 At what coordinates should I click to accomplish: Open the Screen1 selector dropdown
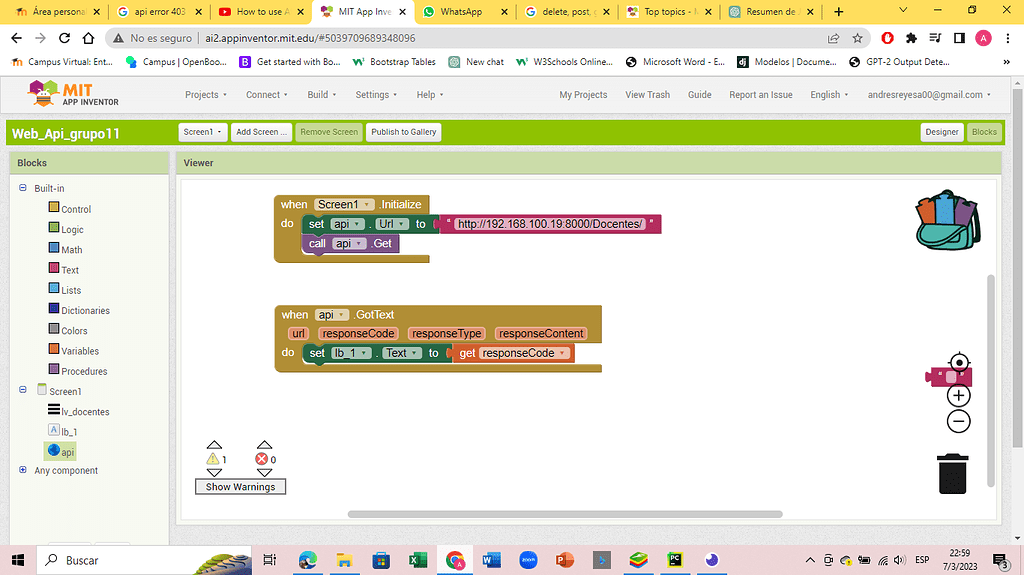pos(203,132)
